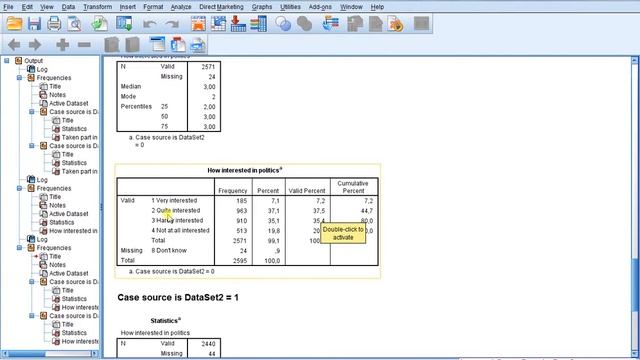
Task: Click the '8 Don't know' row label
Action: coord(169,250)
